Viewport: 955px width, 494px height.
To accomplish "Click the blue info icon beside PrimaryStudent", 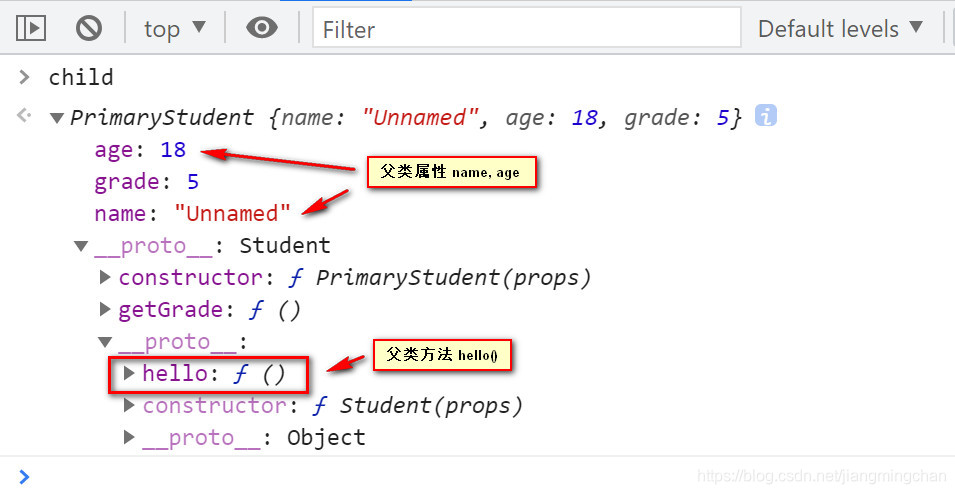I will [766, 115].
